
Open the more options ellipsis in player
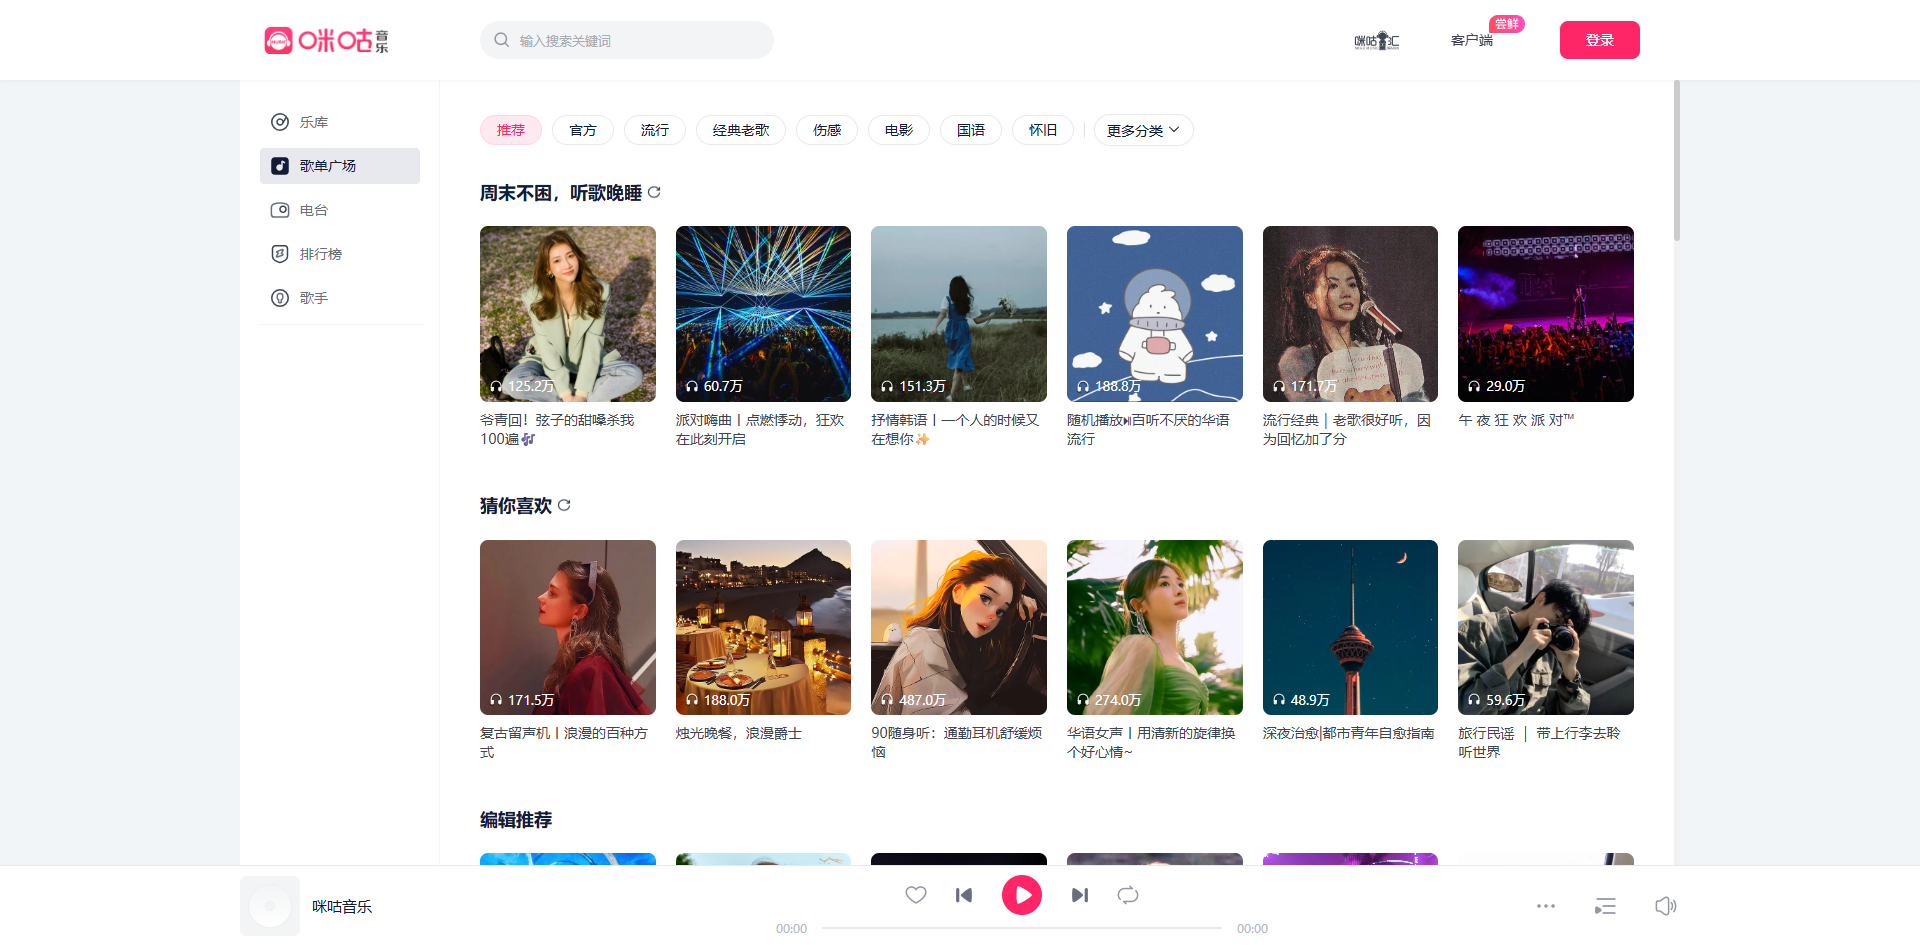(x=1546, y=906)
